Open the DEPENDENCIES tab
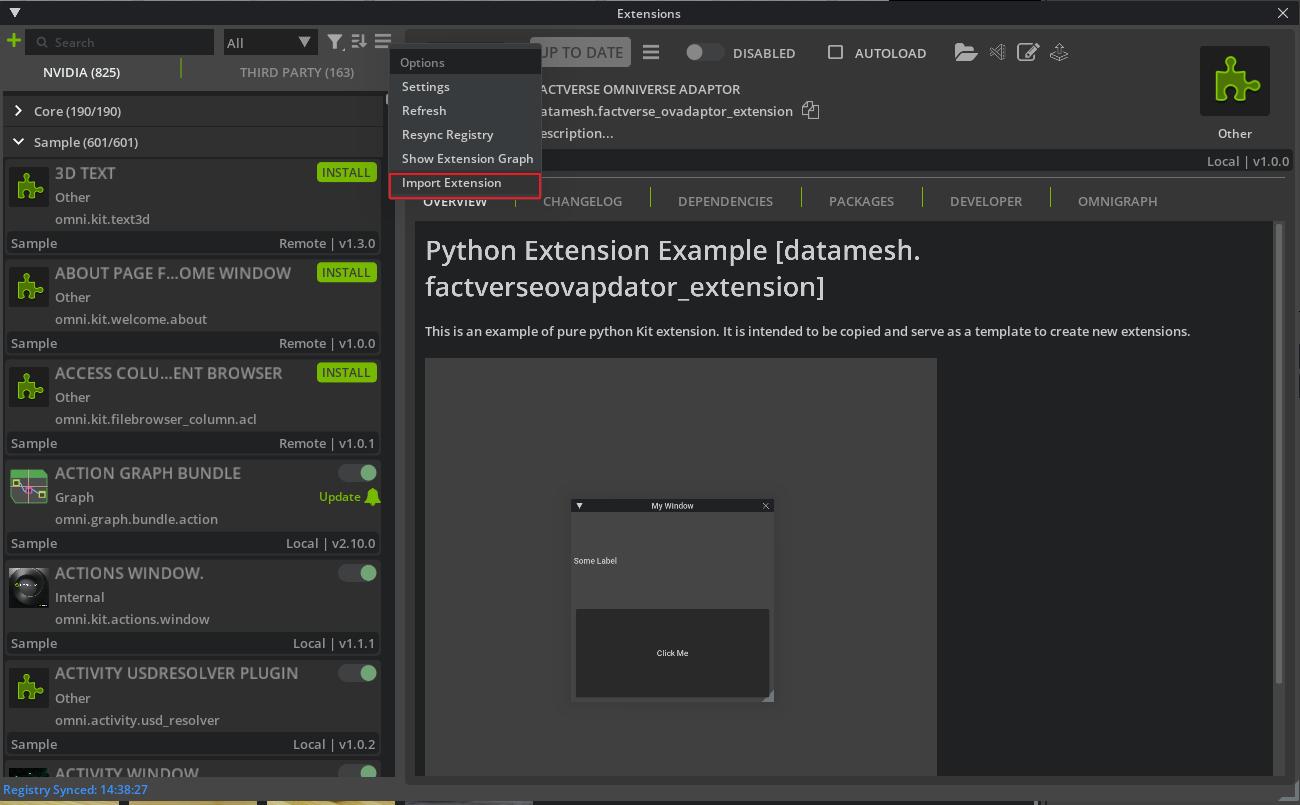1300x805 pixels. [725, 201]
